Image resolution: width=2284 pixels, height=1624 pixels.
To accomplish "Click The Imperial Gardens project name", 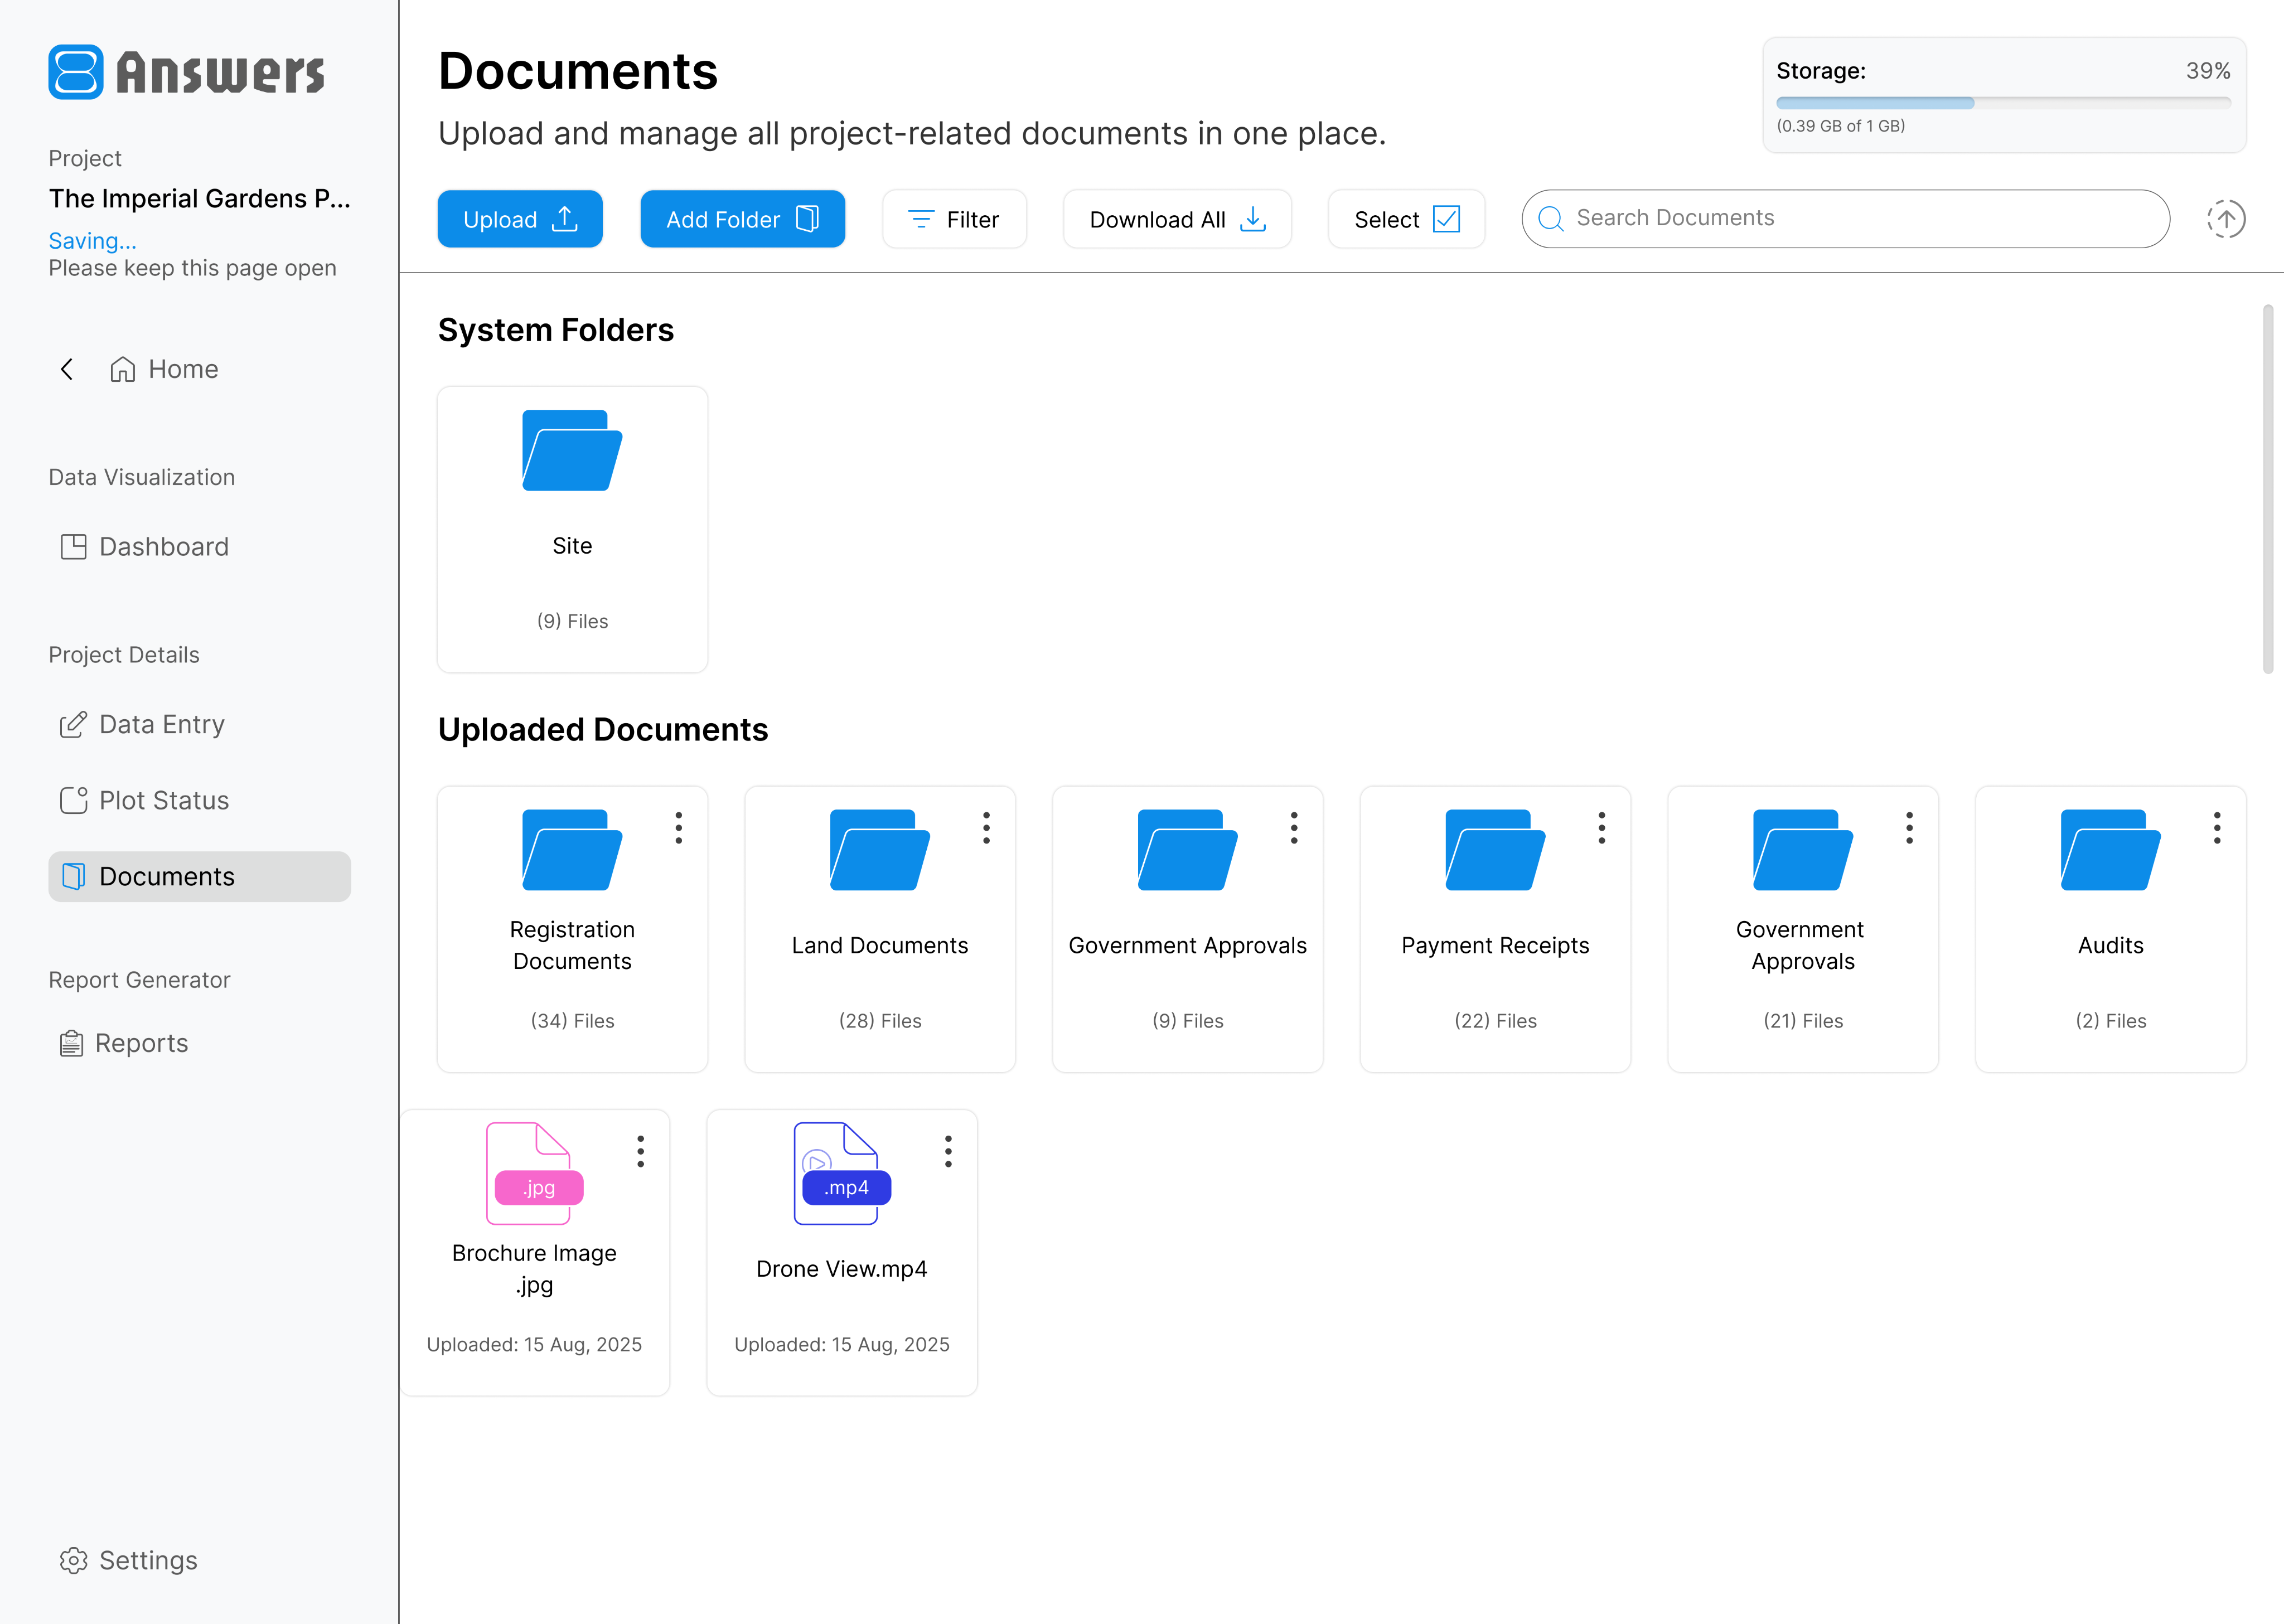I will [199, 198].
